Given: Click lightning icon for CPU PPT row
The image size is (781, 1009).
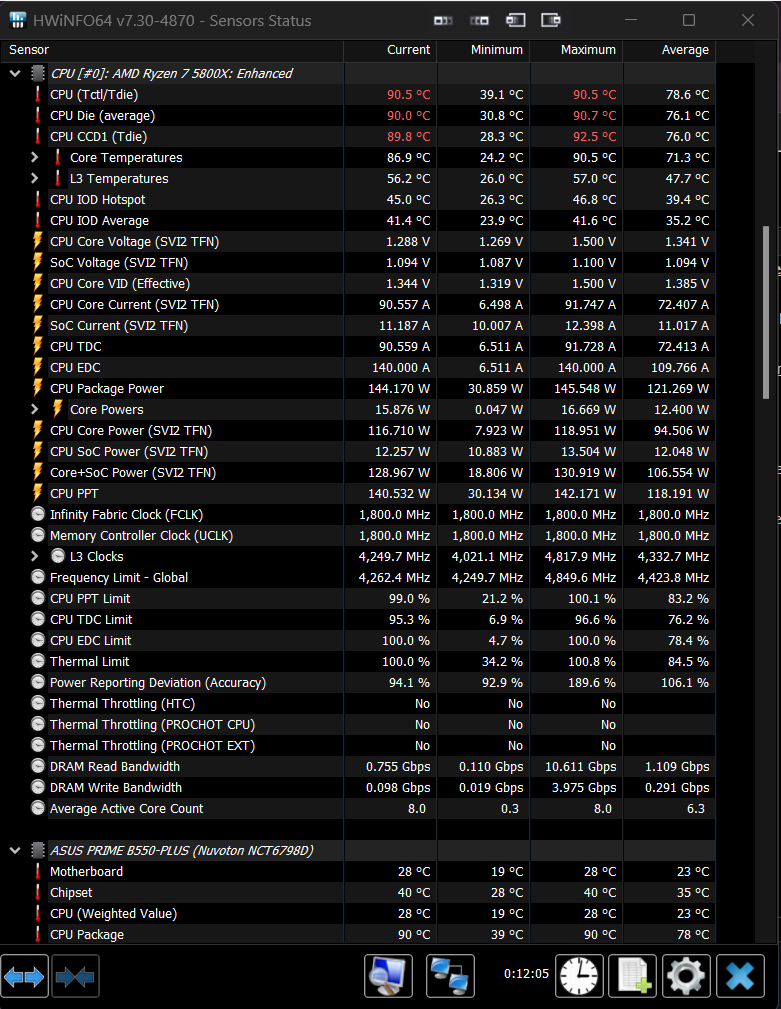Looking at the screenshot, I should 38,493.
